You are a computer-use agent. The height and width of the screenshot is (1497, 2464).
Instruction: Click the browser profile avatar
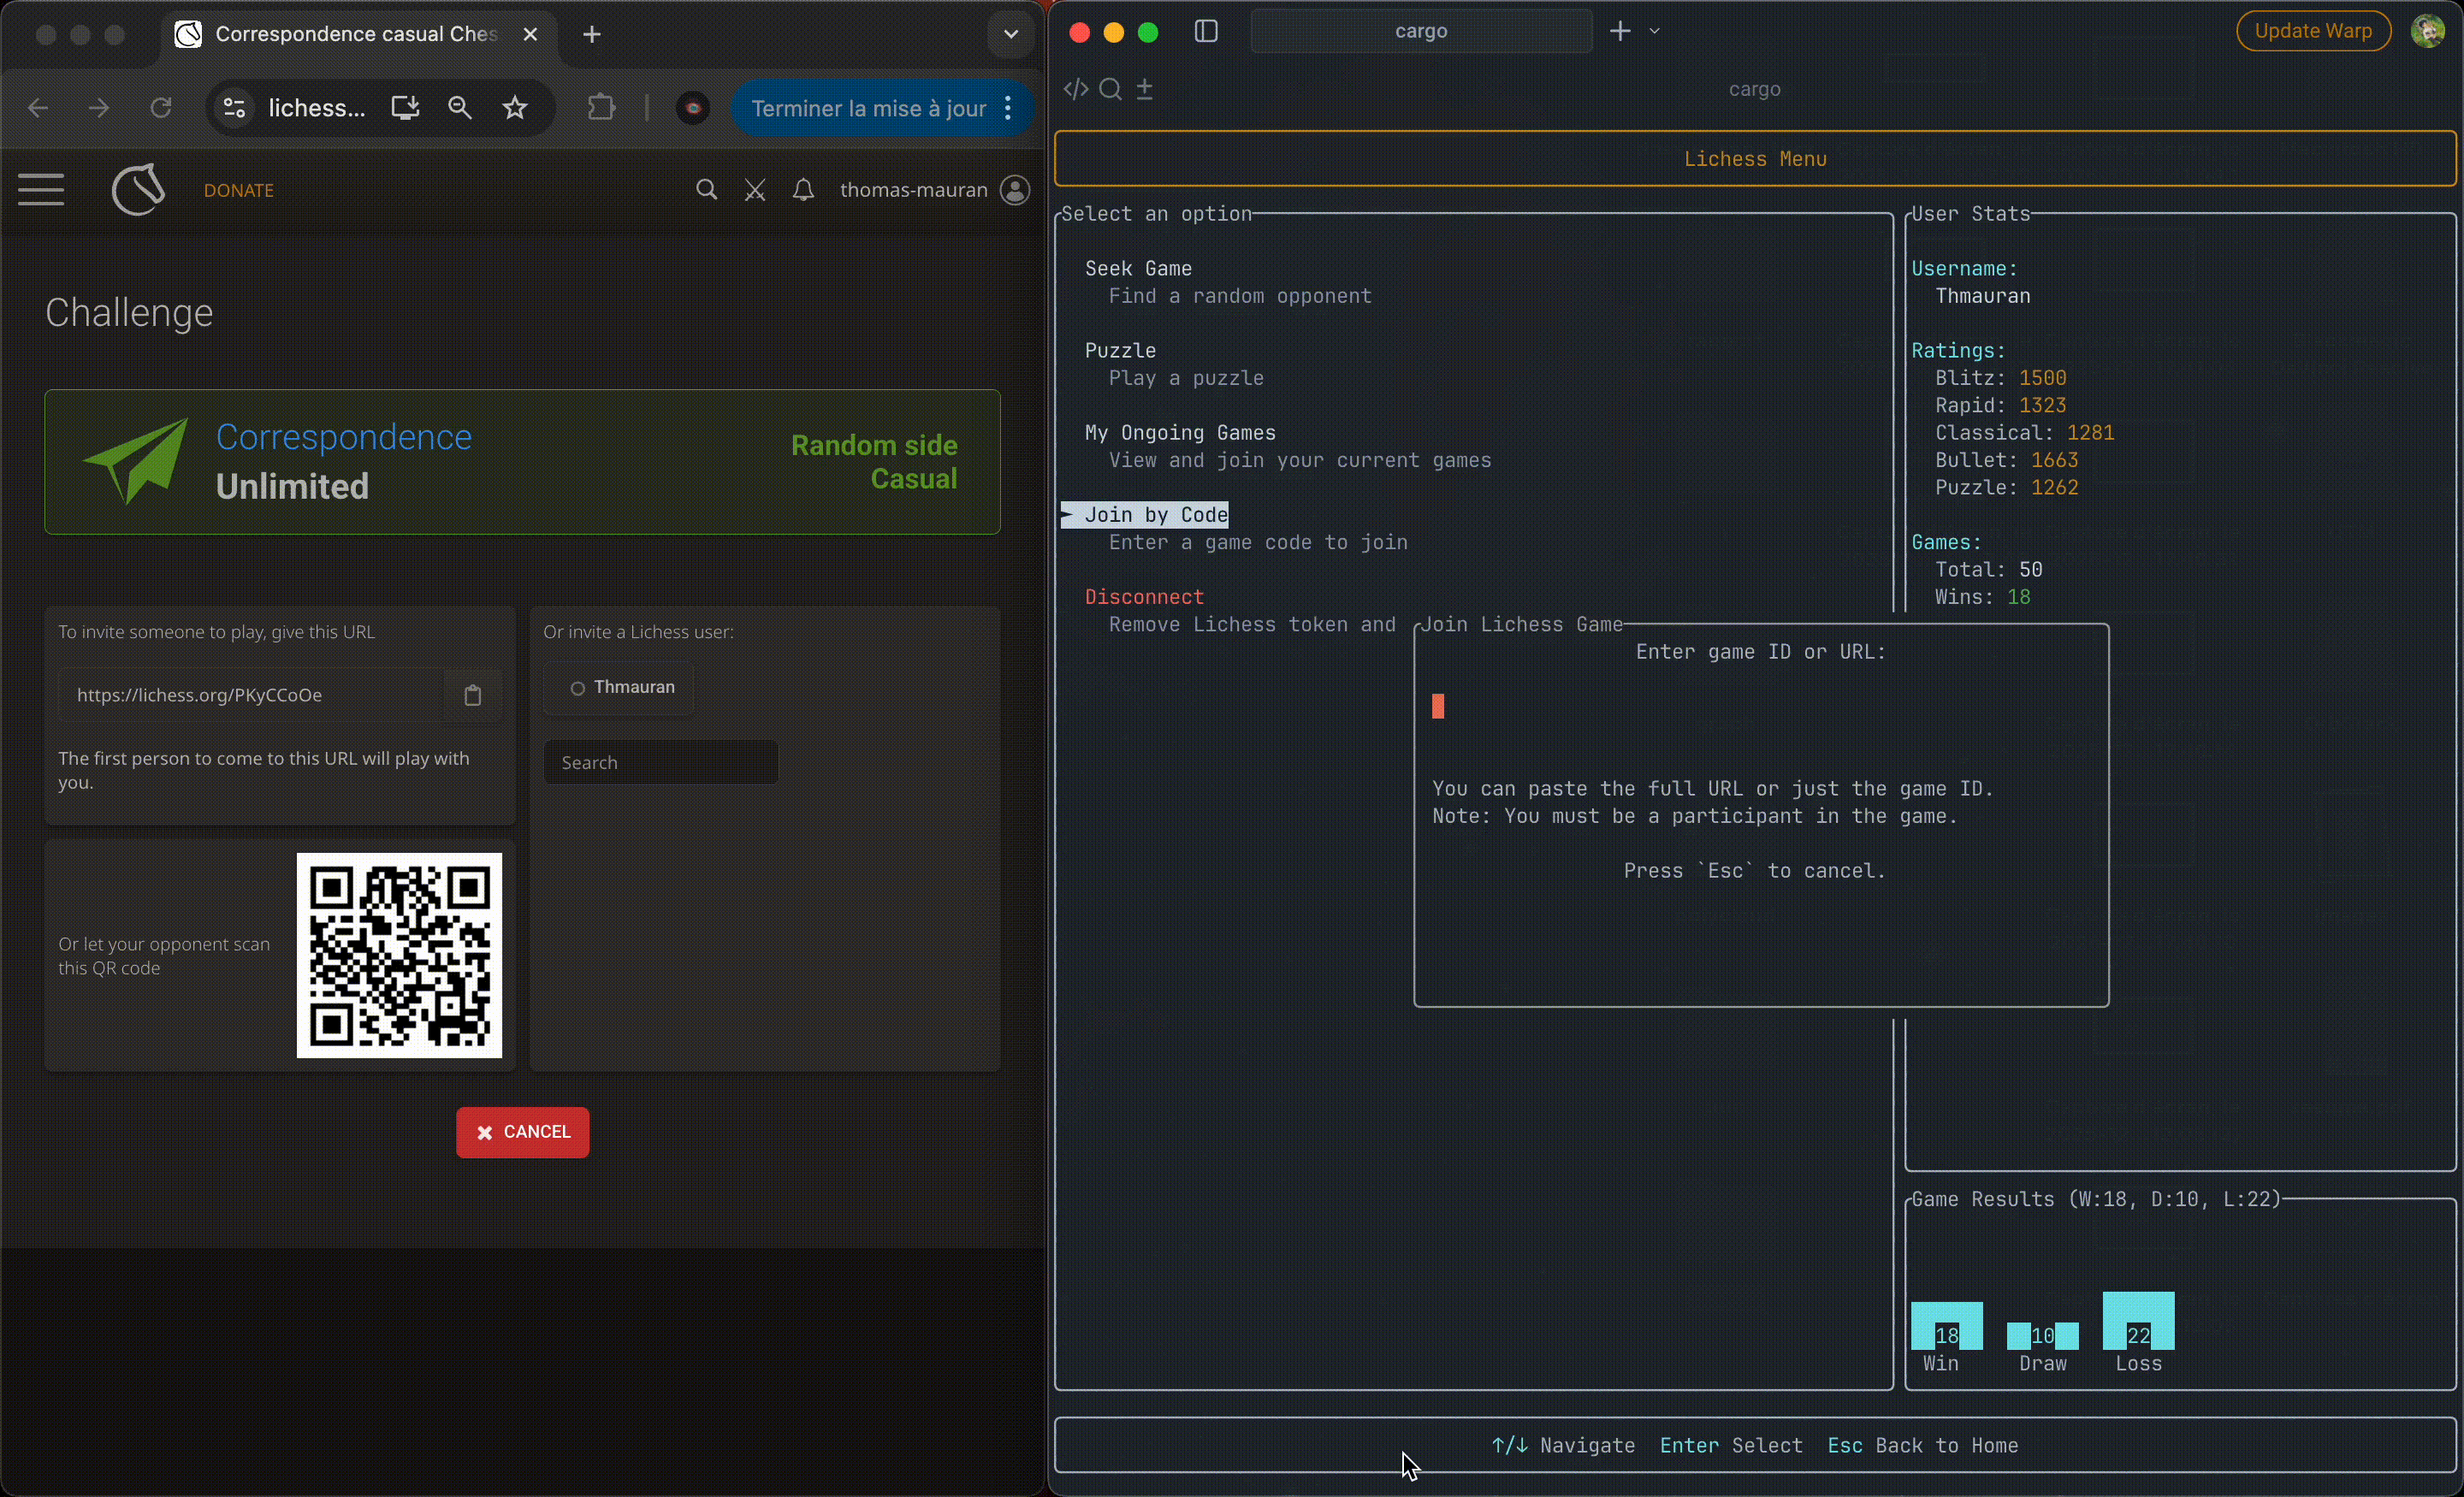pos(691,108)
